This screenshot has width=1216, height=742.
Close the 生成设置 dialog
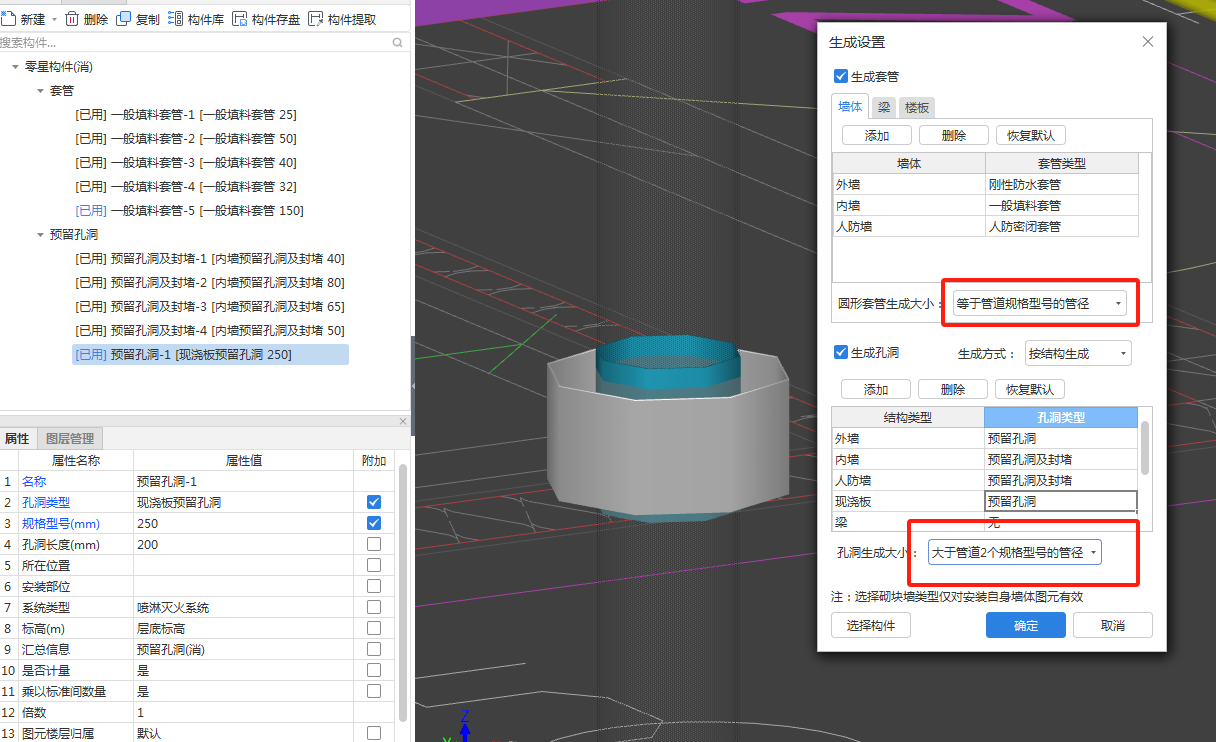click(1148, 41)
